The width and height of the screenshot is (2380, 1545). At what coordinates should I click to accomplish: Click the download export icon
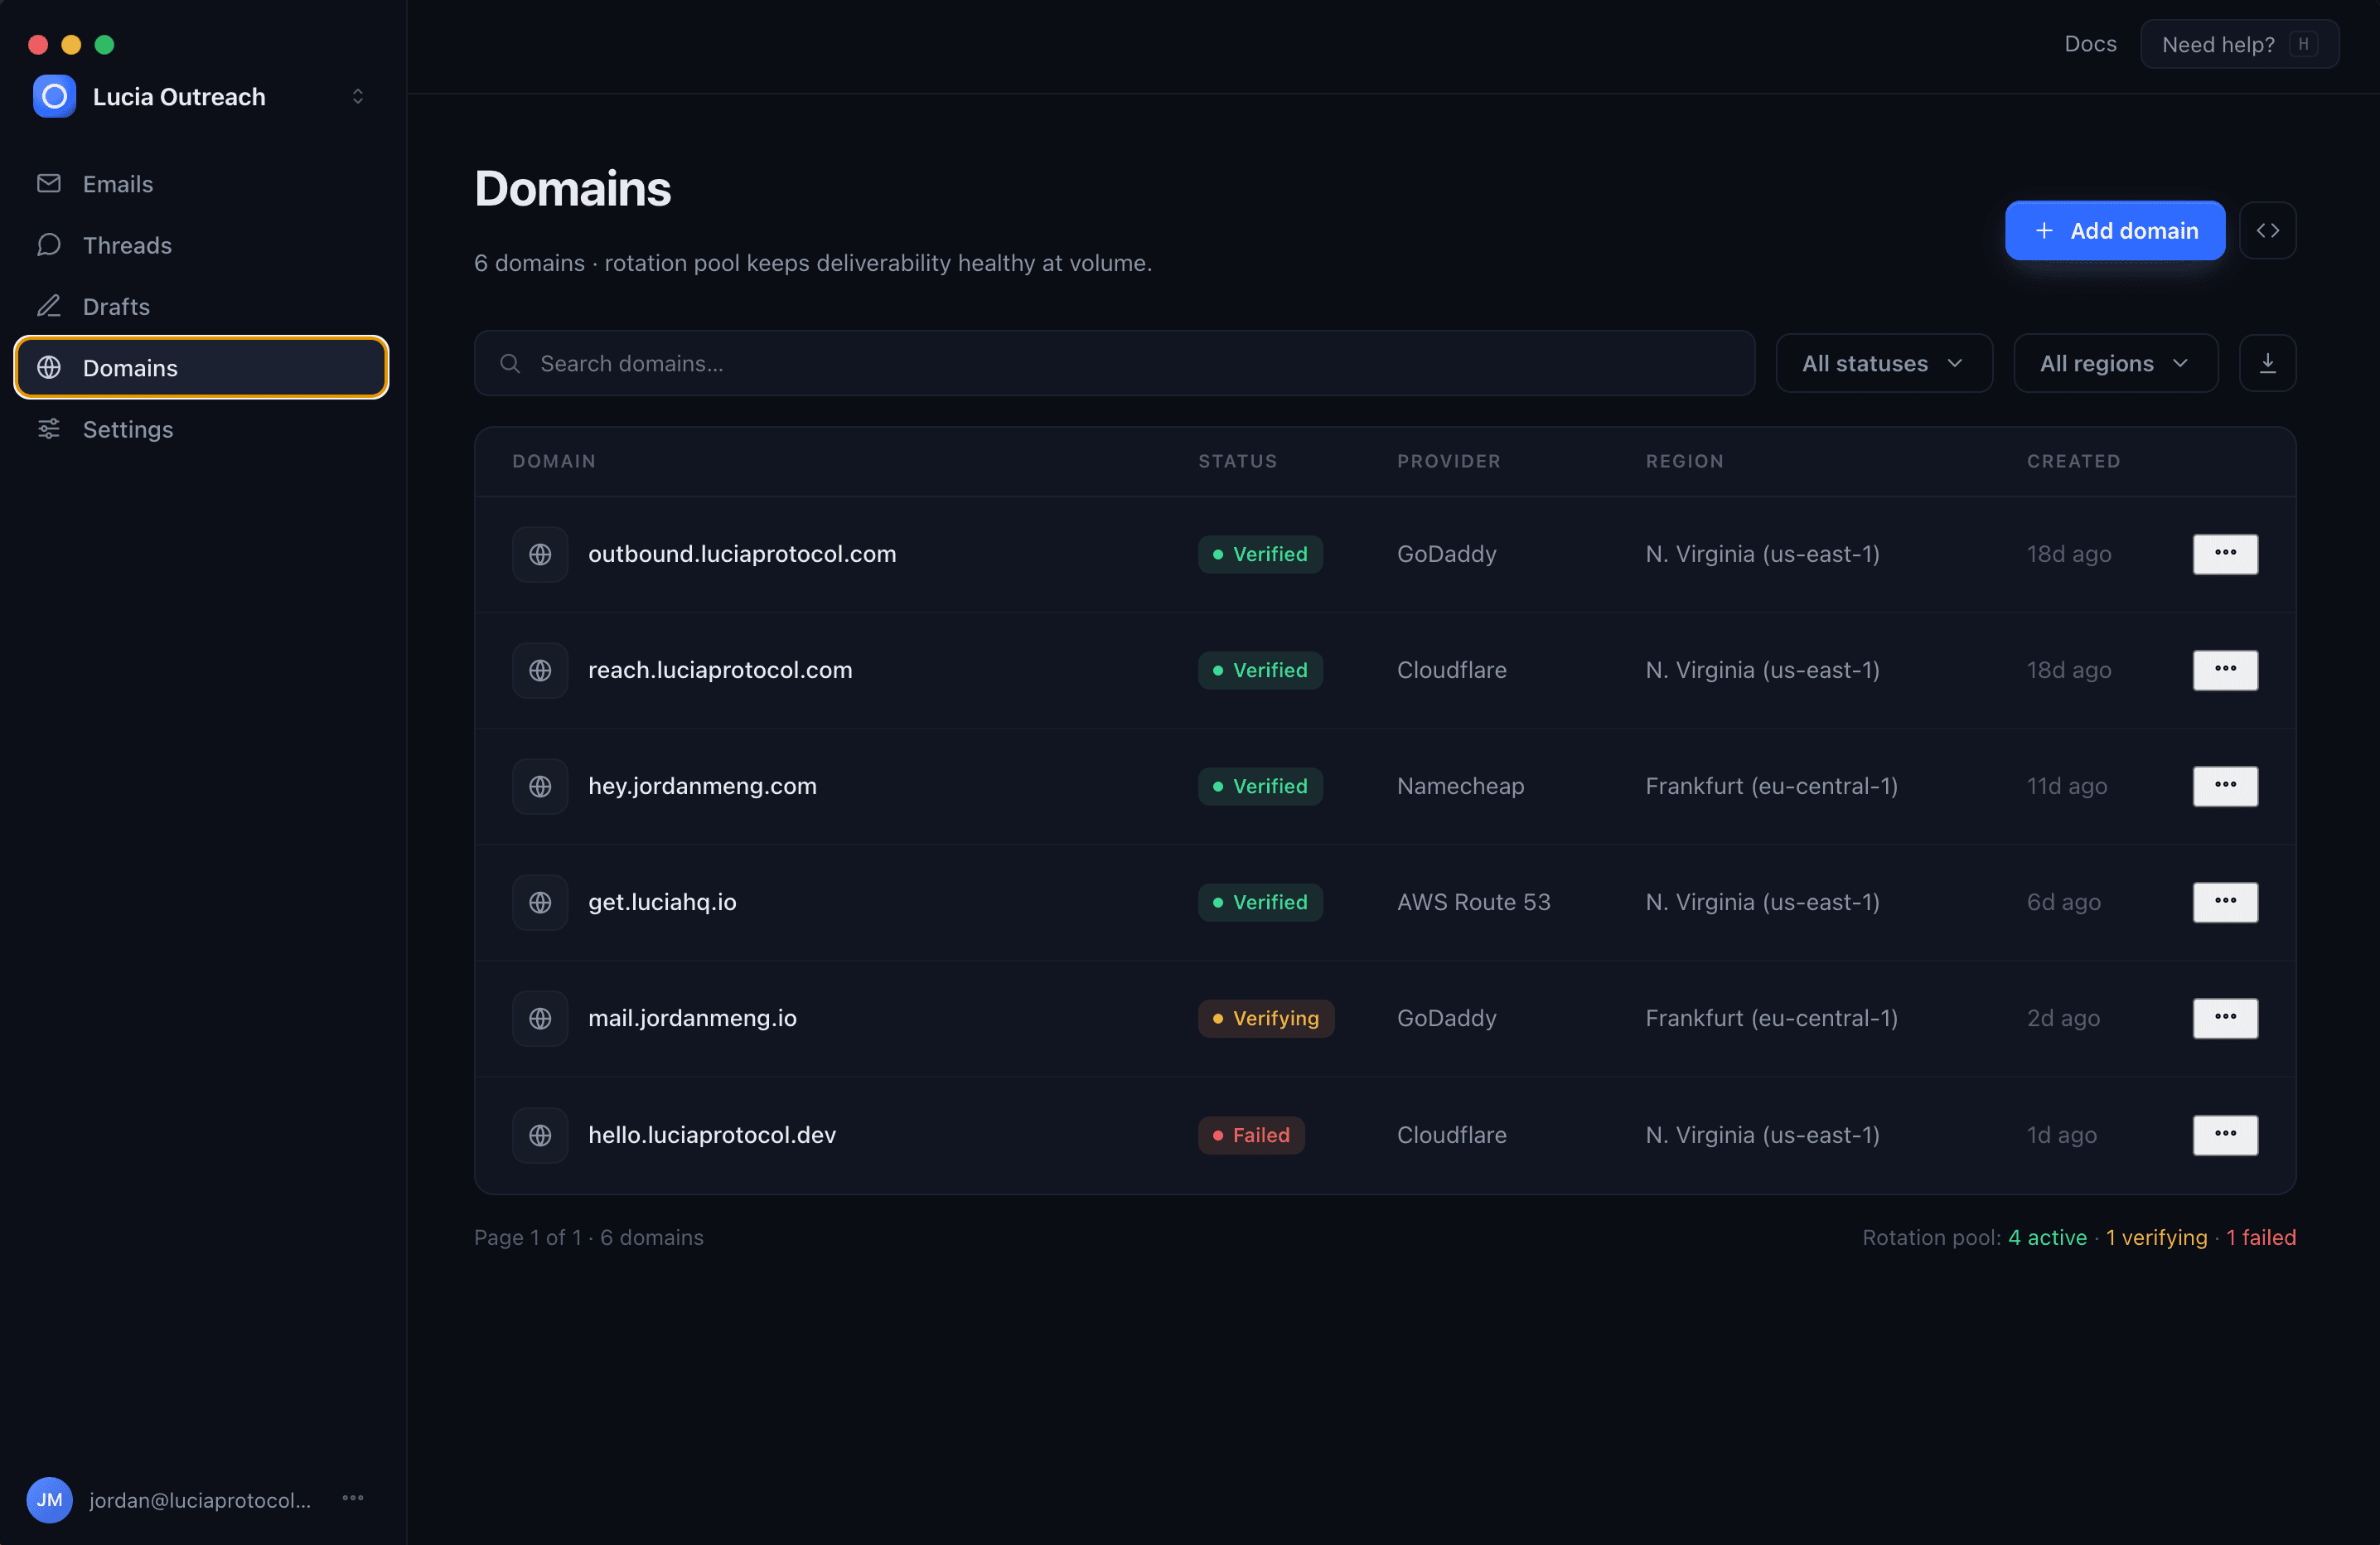click(2267, 363)
